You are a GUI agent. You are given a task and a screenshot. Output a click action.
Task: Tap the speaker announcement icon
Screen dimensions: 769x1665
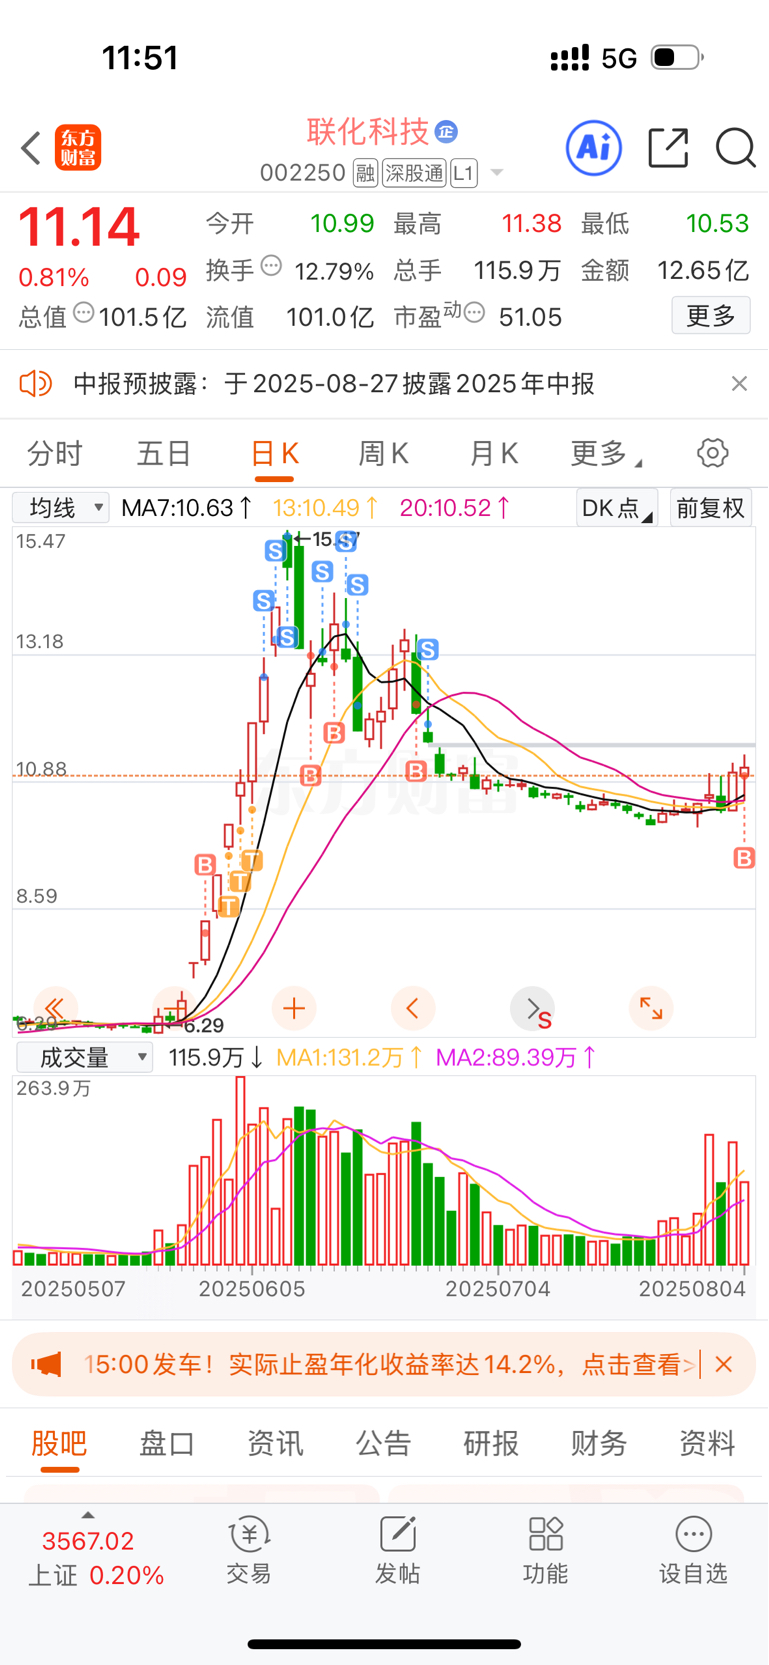pos(36,383)
